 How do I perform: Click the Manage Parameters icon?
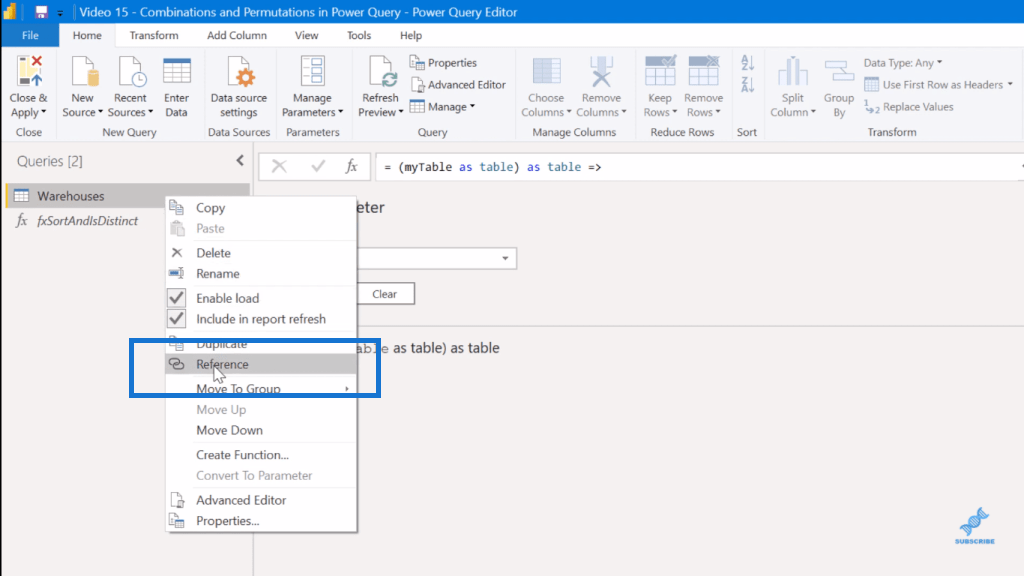pyautogui.click(x=312, y=72)
